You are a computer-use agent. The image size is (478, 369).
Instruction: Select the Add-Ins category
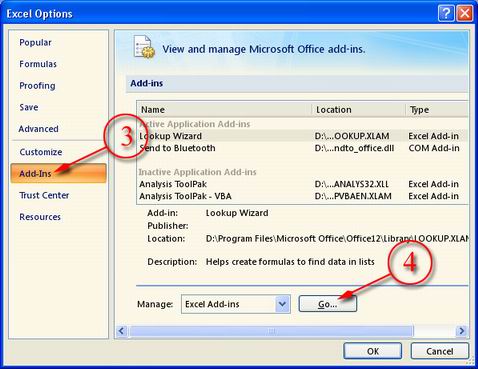pyautogui.click(x=58, y=173)
